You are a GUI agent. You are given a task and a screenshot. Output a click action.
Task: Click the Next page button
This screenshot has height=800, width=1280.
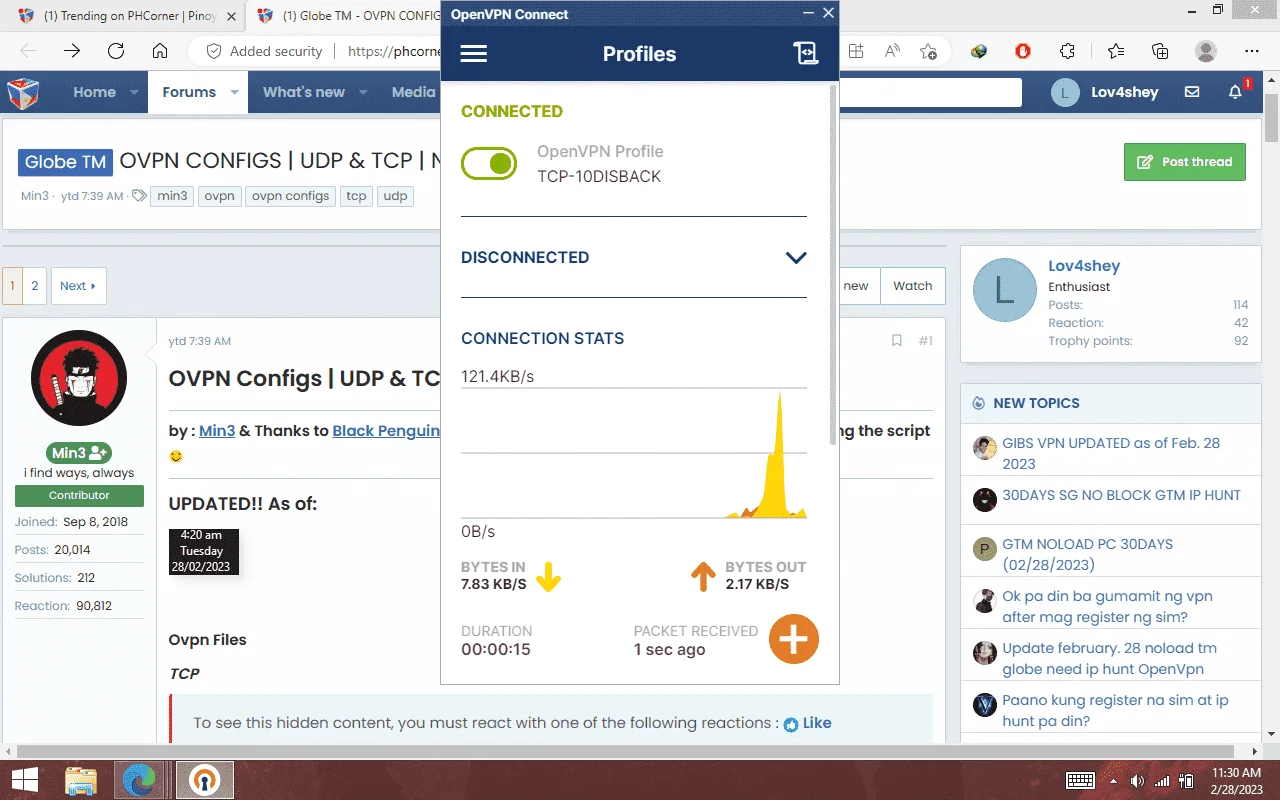click(x=78, y=286)
